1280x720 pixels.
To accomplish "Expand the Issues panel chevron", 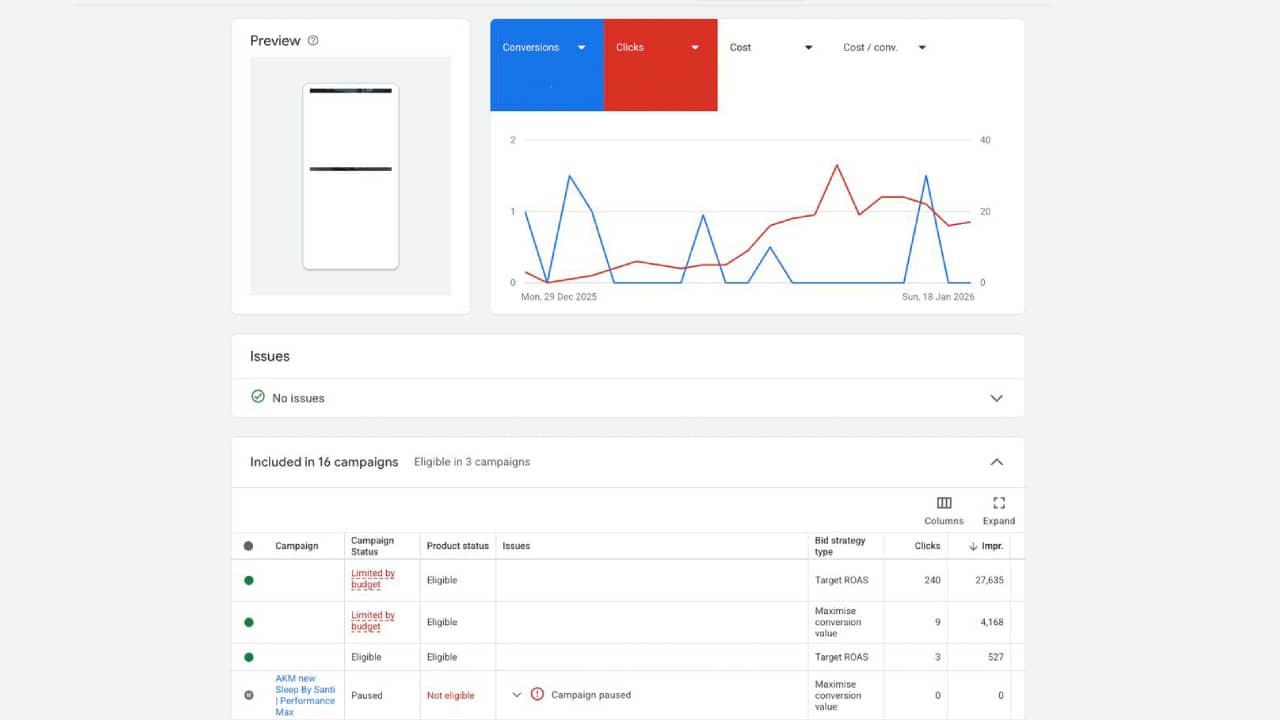I will (x=996, y=398).
